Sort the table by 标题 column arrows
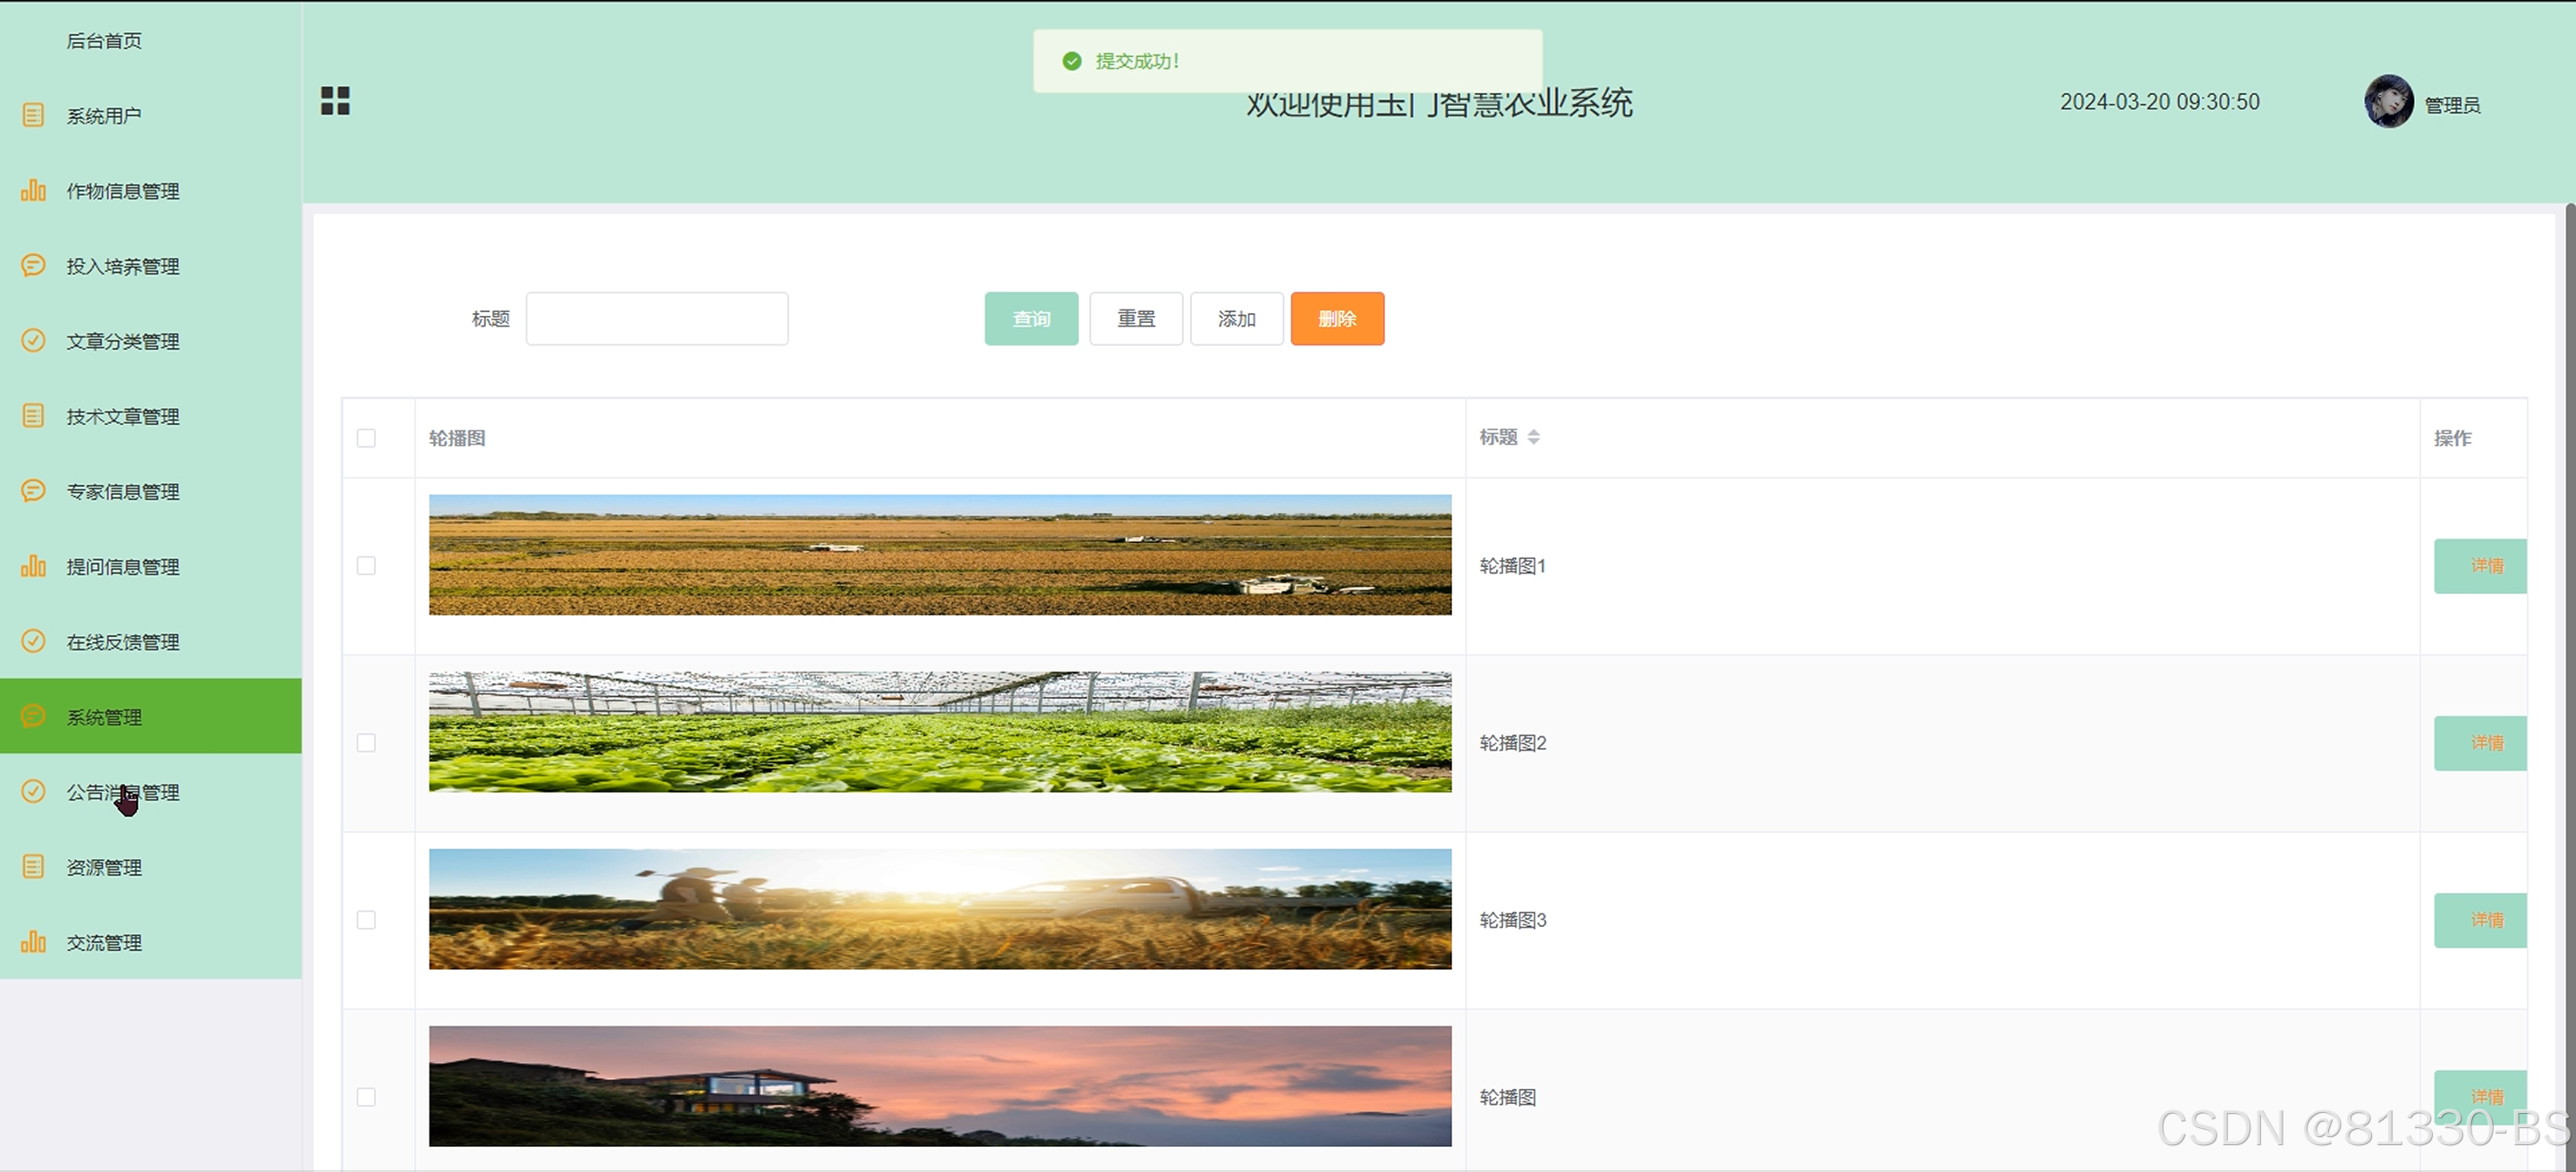 (x=1533, y=437)
